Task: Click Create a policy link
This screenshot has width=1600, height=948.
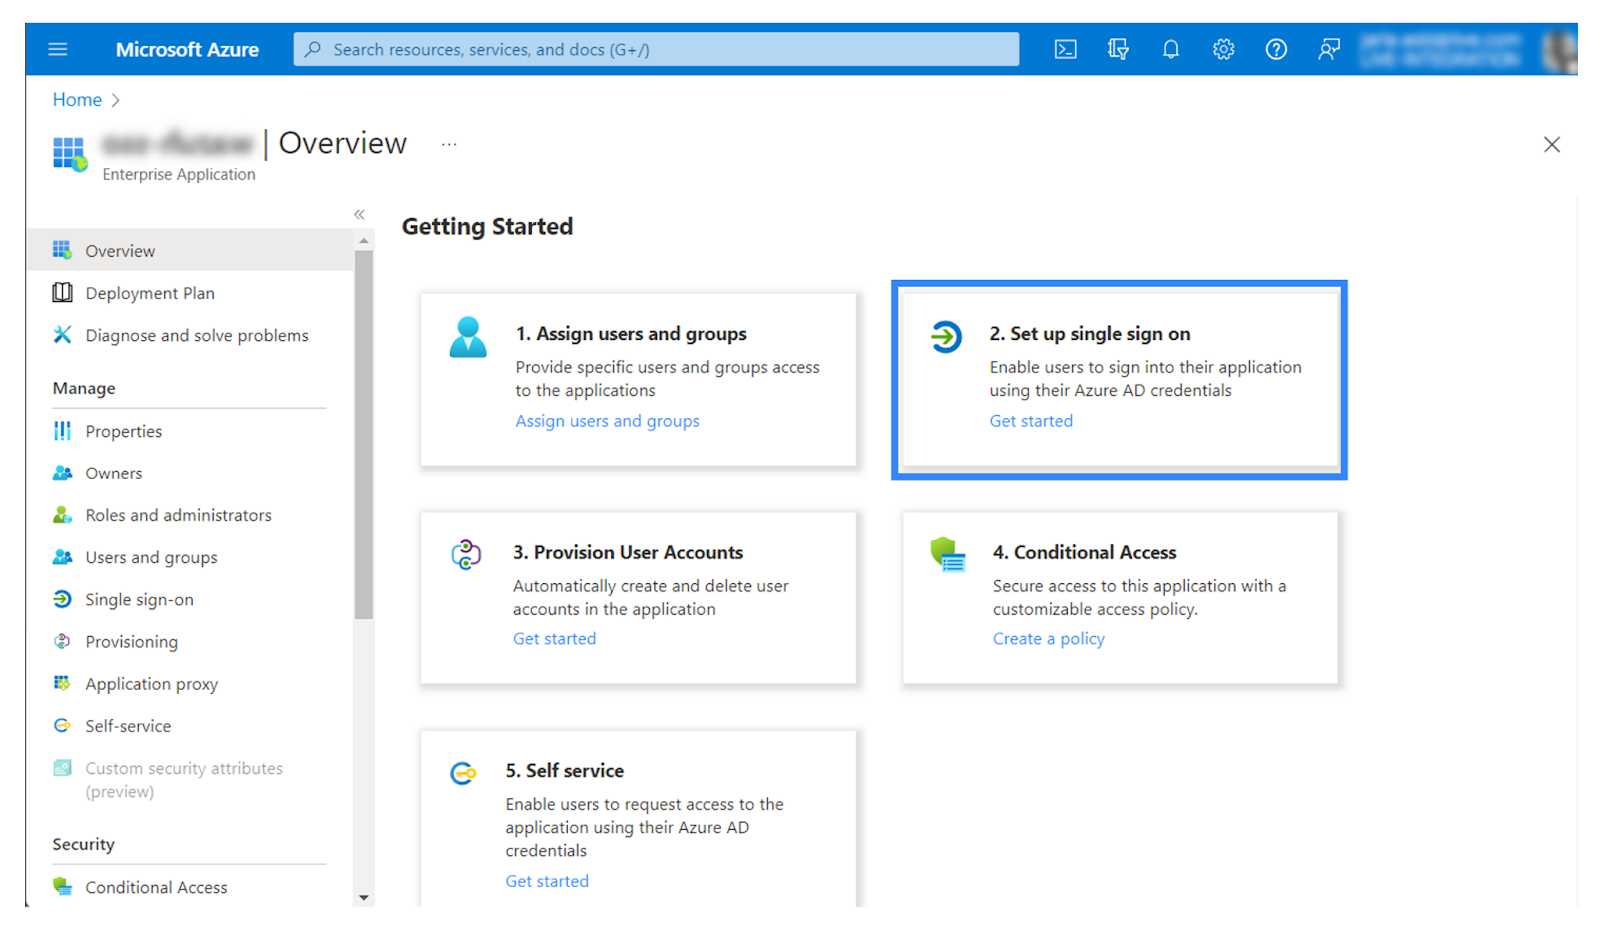Action: coord(1048,638)
